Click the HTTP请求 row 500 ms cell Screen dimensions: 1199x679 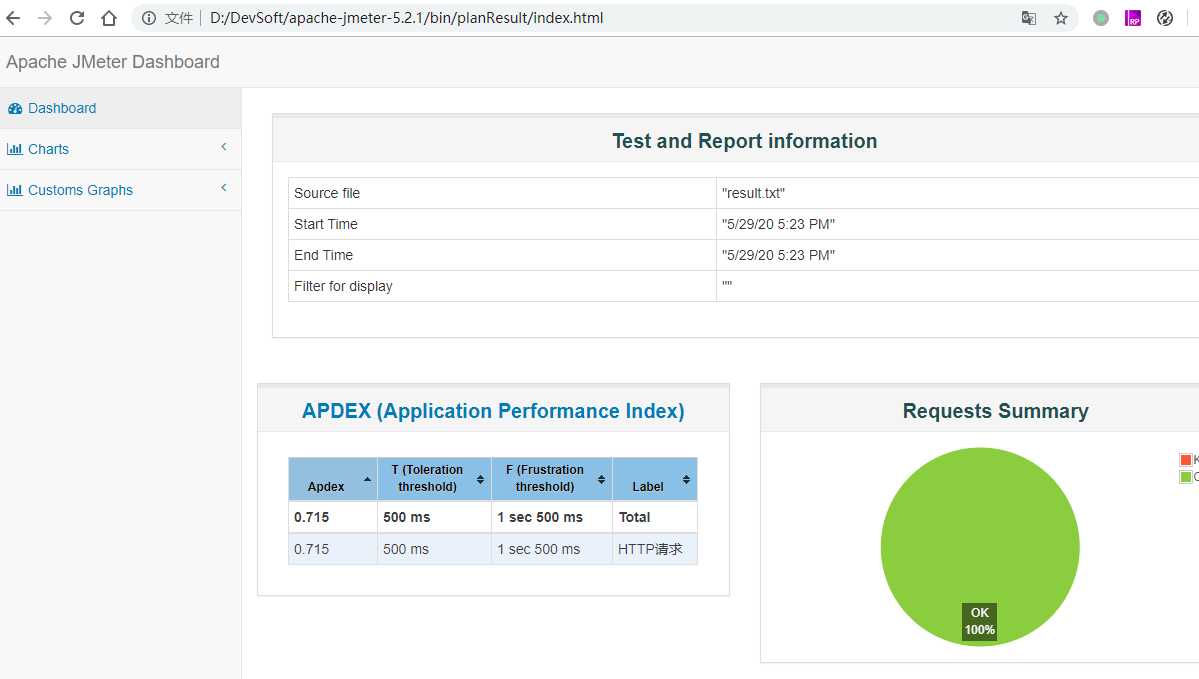tap(434, 549)
